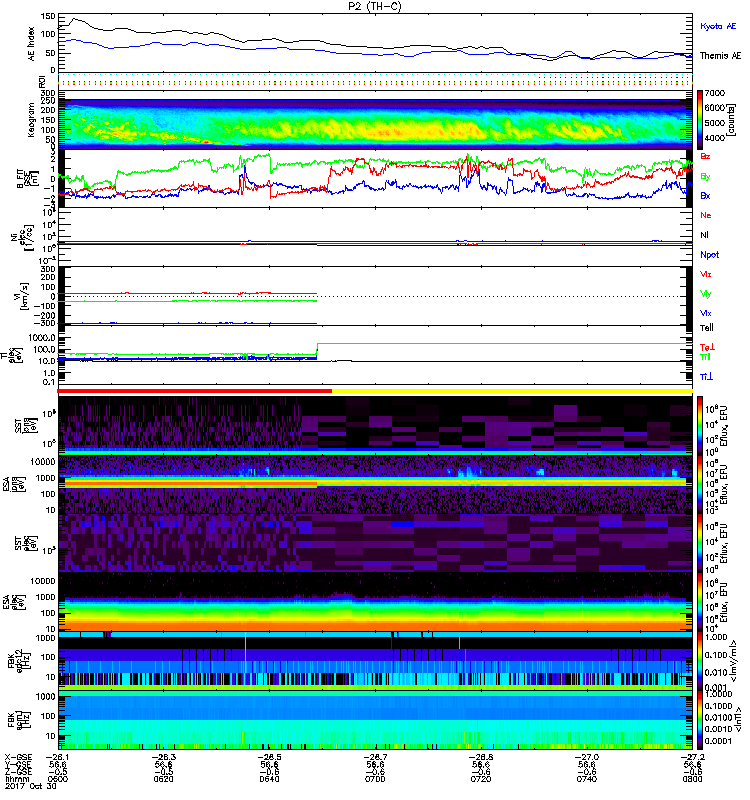The height and width of the screenshot is (800, 750).
Task: Click the Keogram axis label
Action: click(x=31, y=120)
